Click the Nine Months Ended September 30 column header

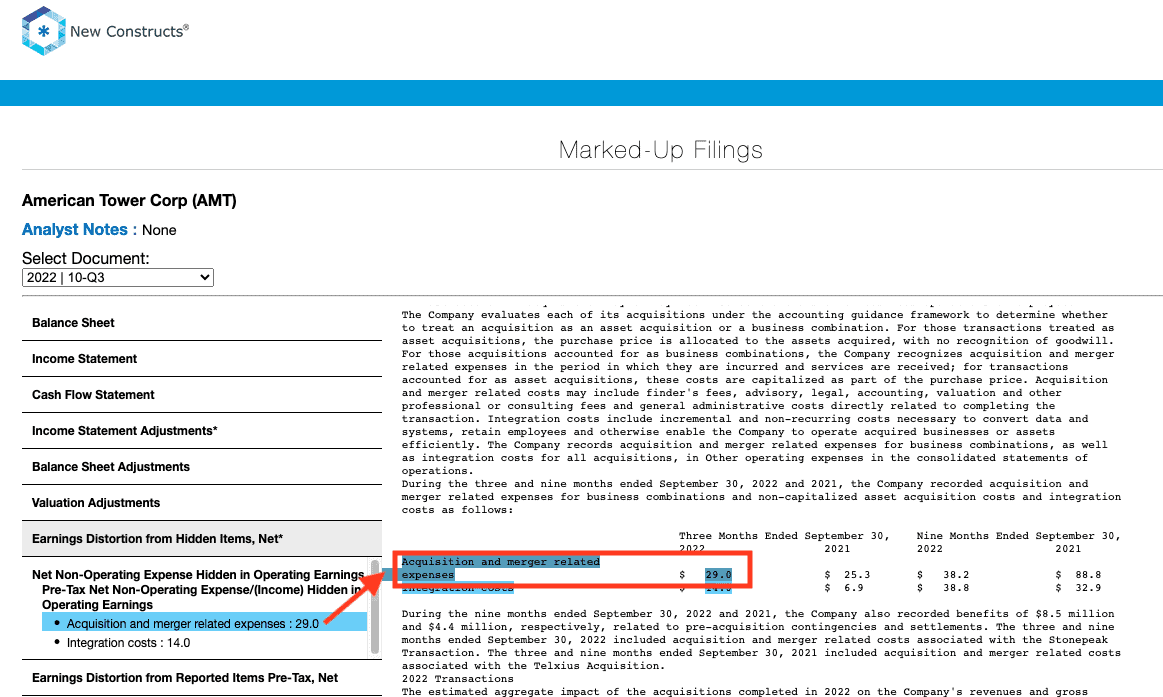coord(1018,535)
